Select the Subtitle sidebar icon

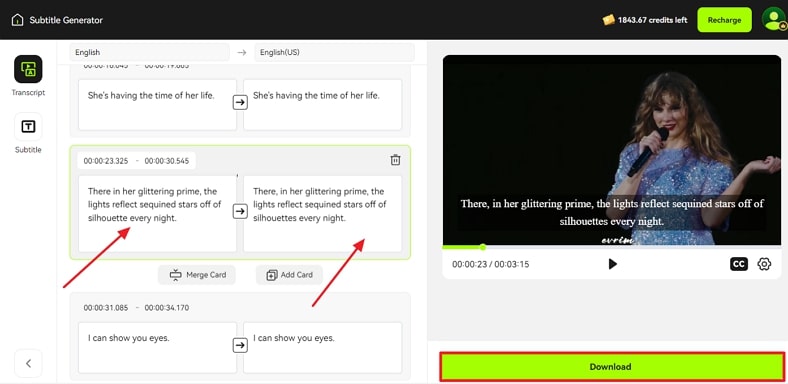(28, 127)
